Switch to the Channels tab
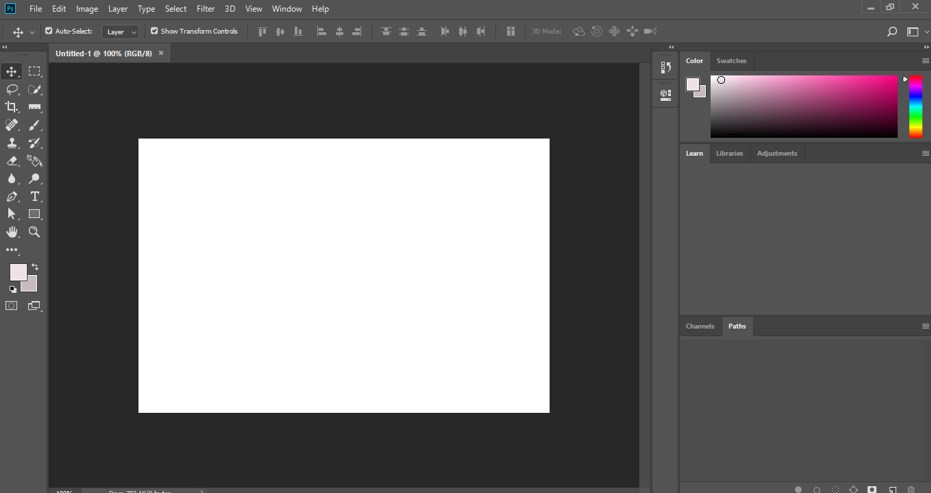Screen dimensions: 931x493 [699, 326]
